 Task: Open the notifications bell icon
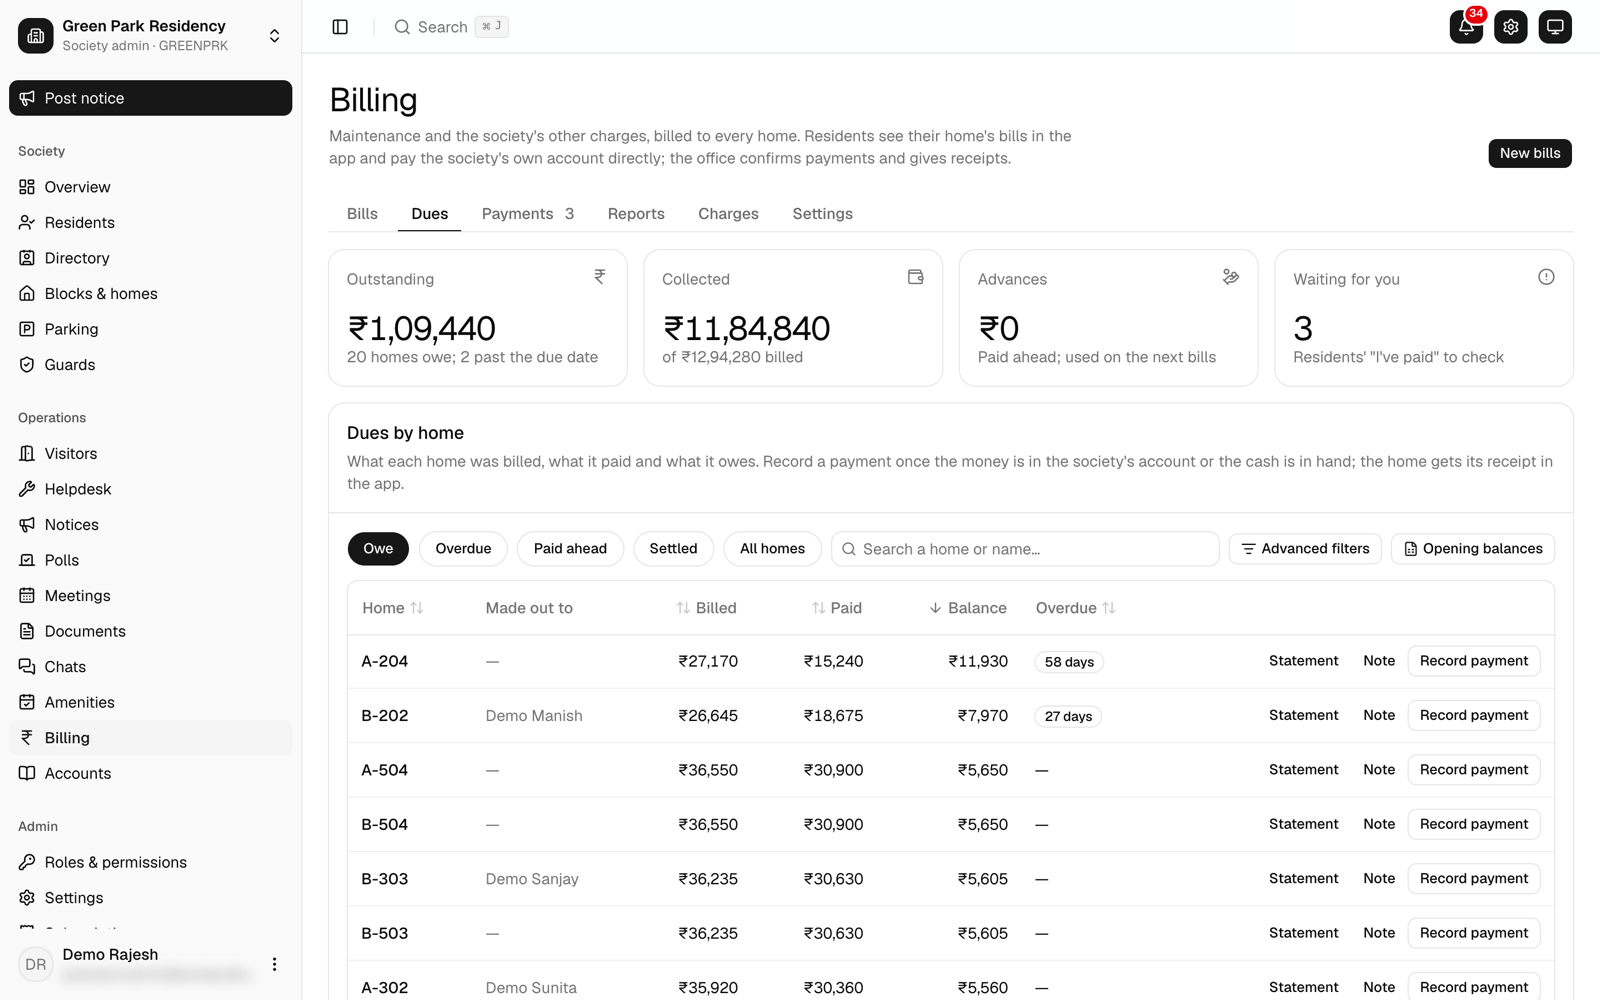[x=1466, y=27]
